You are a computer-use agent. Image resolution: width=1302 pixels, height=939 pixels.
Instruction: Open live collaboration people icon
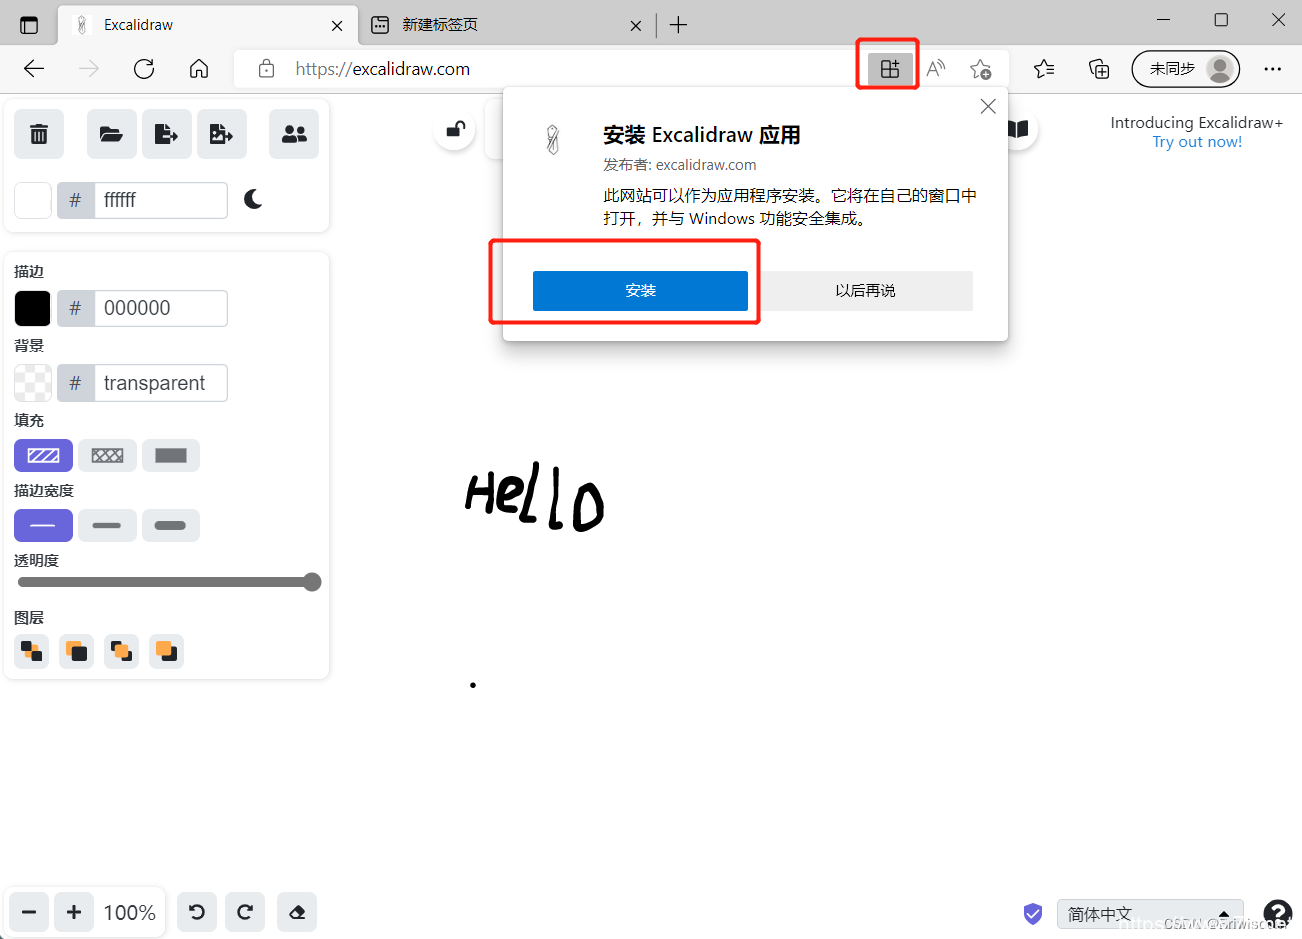pyautogui.click(x=294, y=134)
